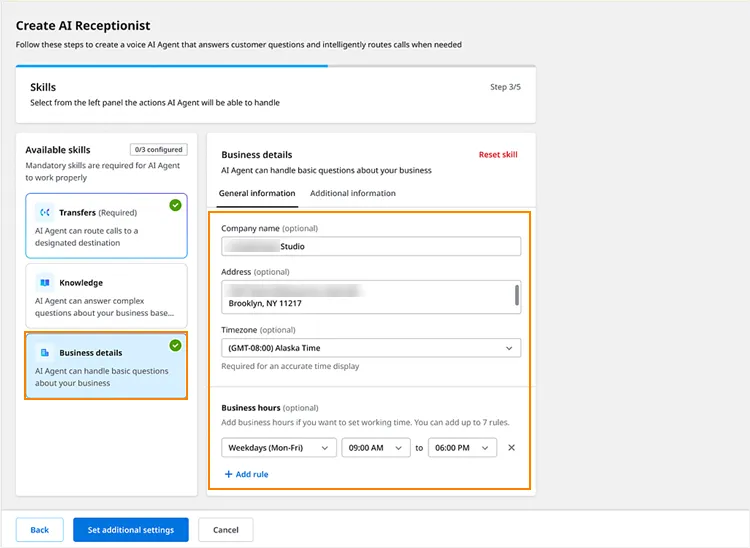
Task: Click the Company name input field
Action: point(371,246)
